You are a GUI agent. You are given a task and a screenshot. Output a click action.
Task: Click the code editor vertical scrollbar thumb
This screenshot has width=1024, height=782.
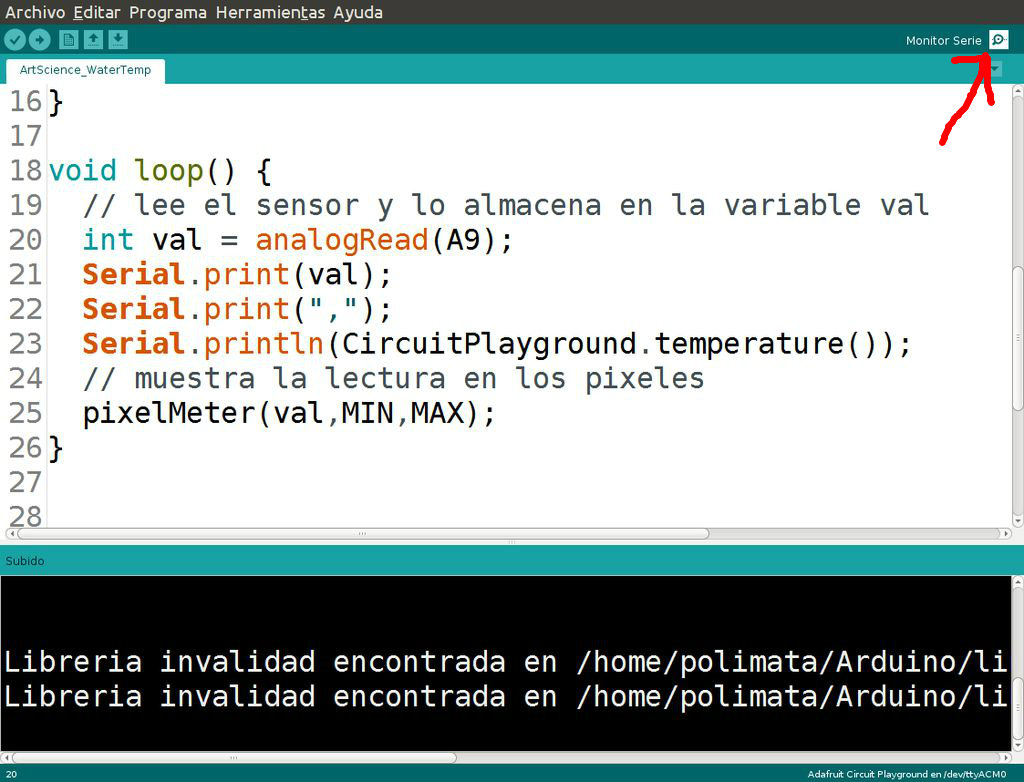pyautogui.click(x=1017, y=338)
